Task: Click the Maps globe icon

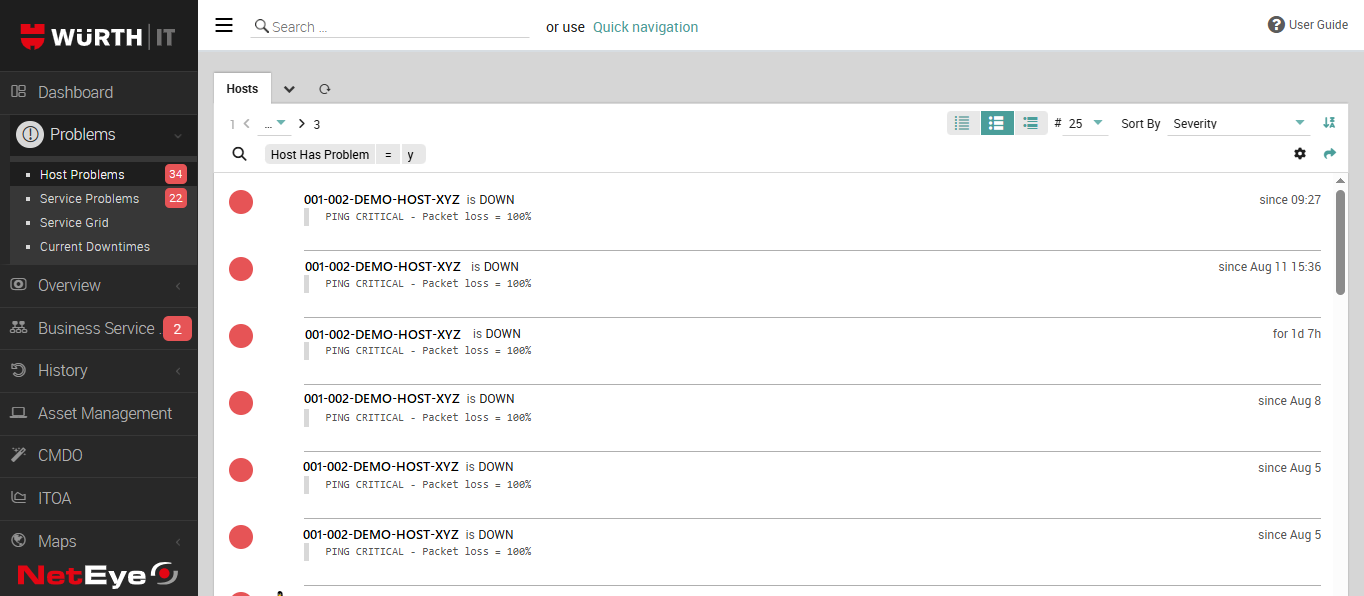Action: 18,541
